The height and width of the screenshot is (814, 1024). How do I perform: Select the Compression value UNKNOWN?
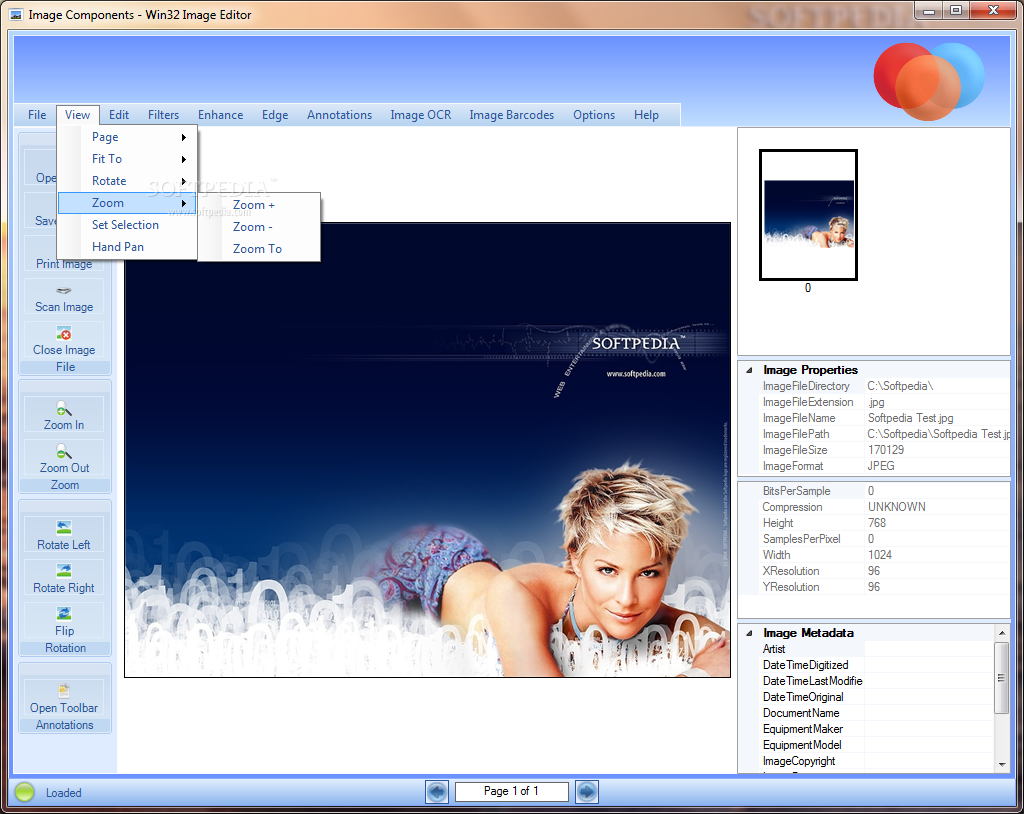[897, 507]
